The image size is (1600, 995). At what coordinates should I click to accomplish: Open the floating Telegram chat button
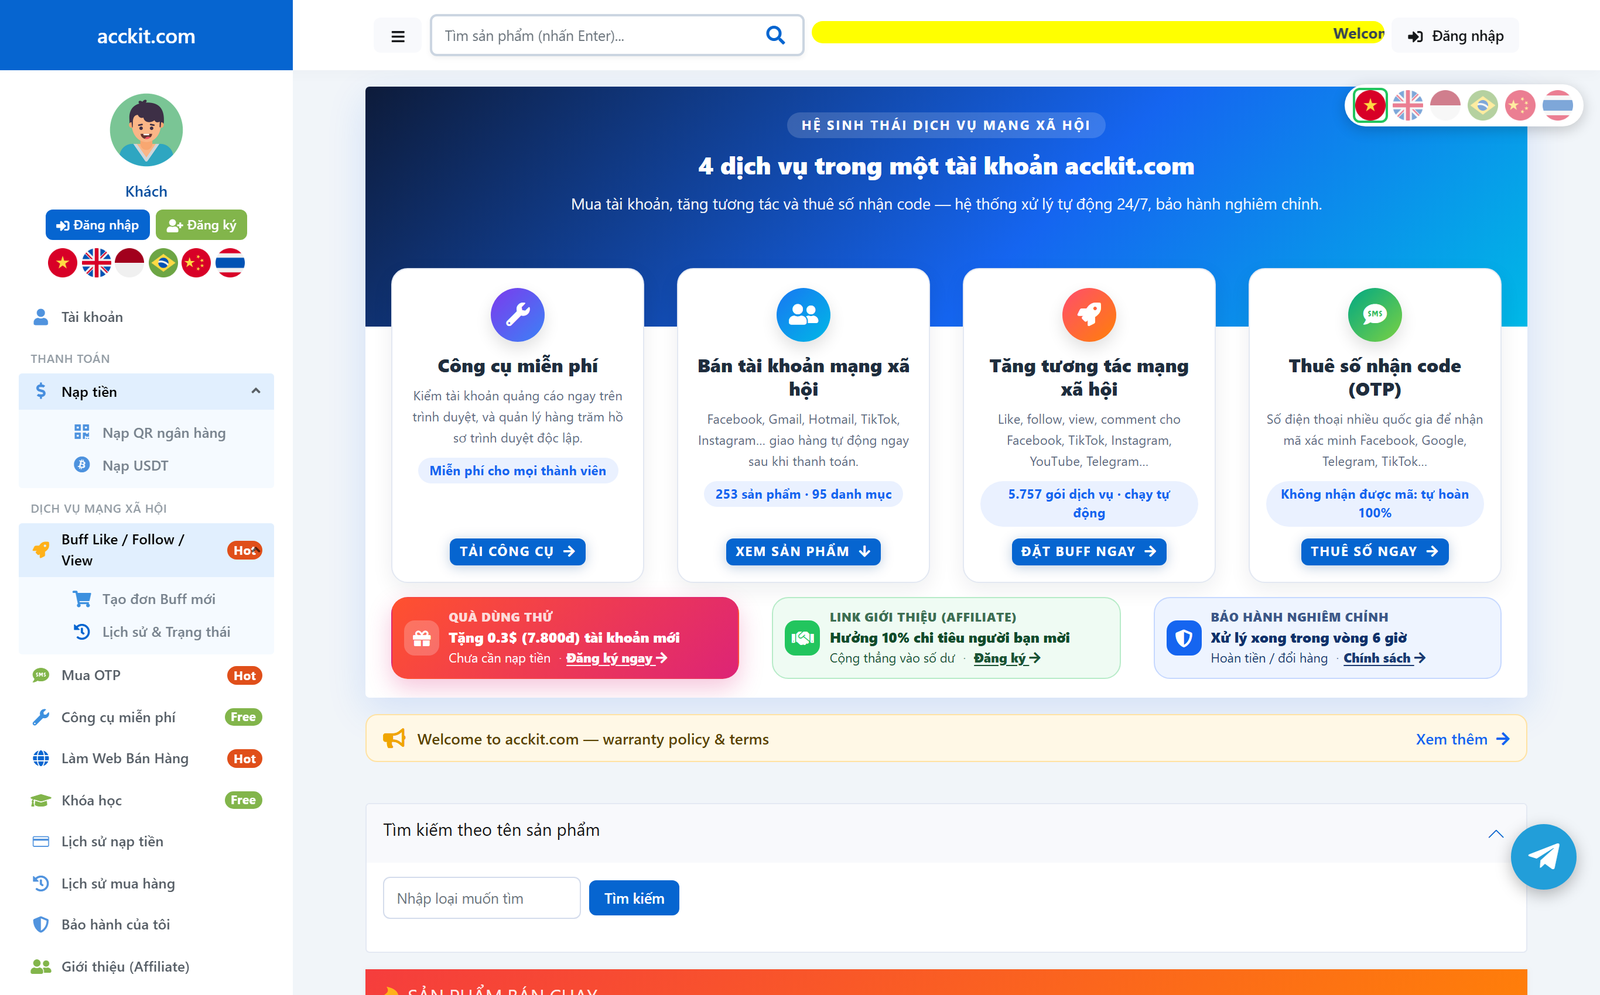1543,856
